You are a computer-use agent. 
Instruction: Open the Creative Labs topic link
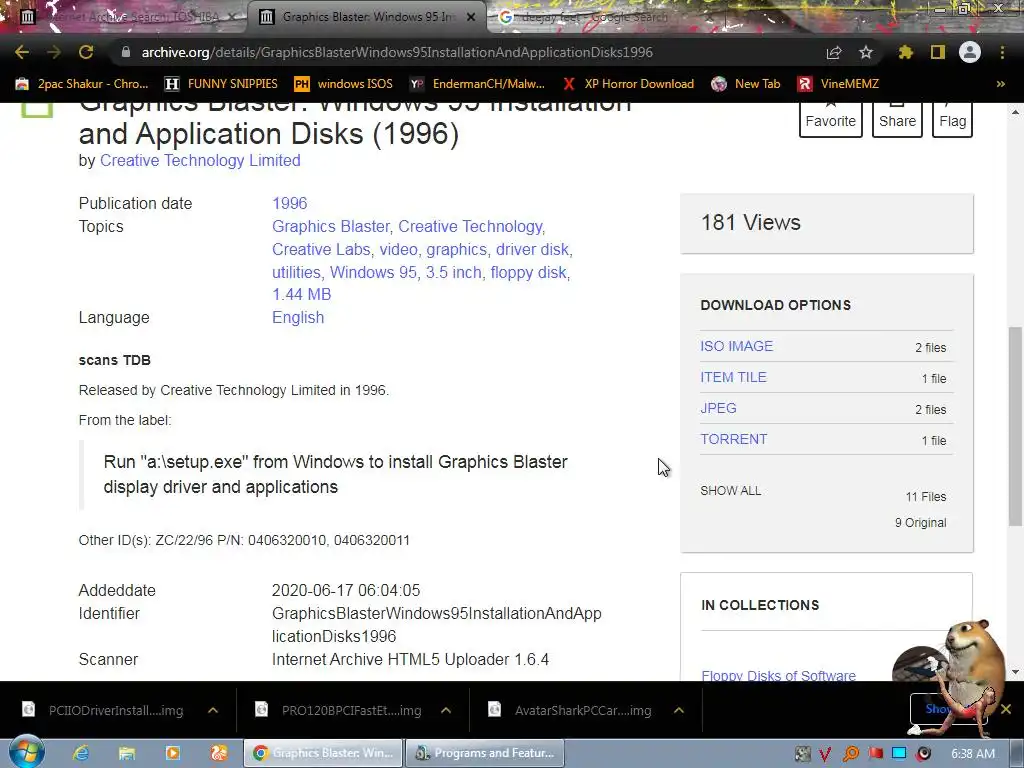click(321, 249)
